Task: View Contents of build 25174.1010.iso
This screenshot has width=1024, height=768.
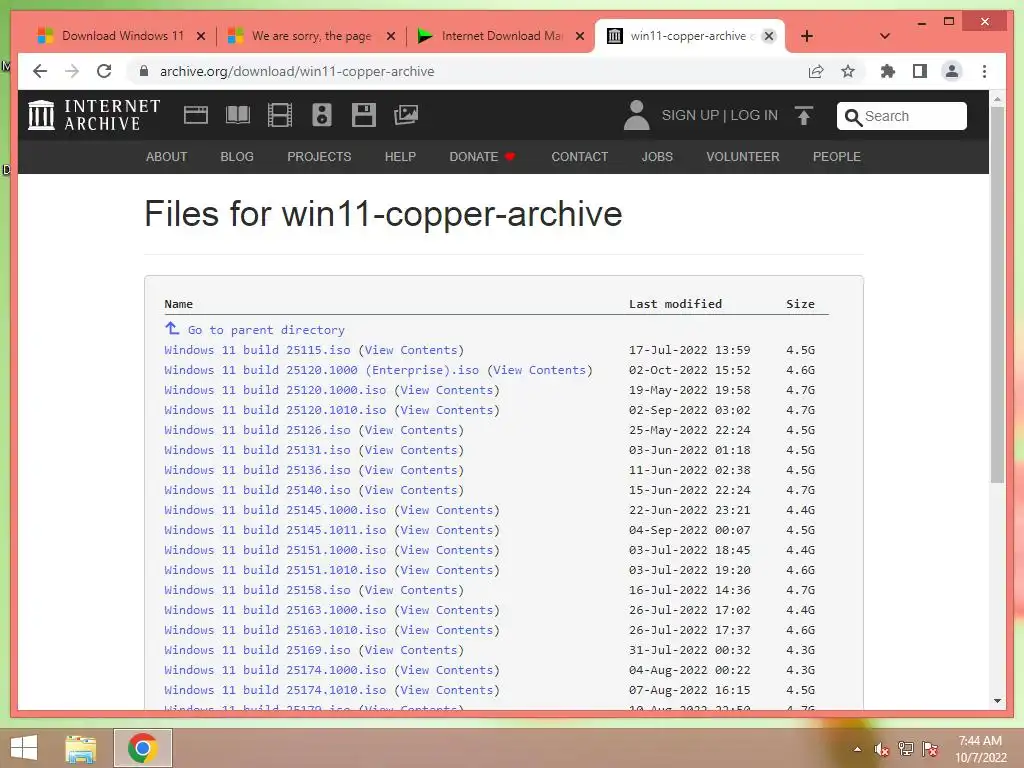Action: [447, 690]
